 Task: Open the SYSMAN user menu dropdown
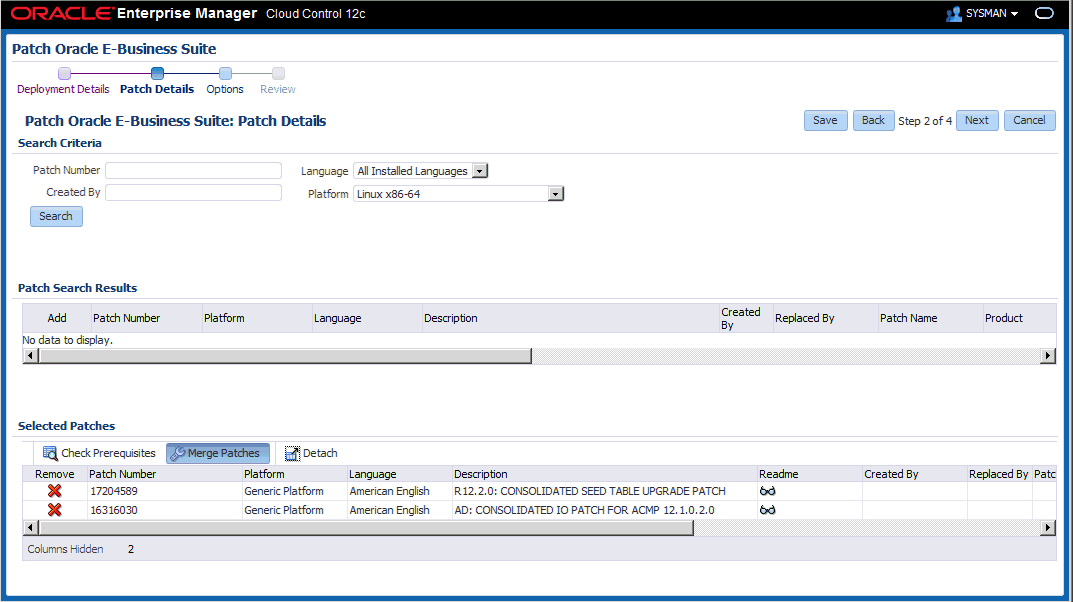(1014, 14)
